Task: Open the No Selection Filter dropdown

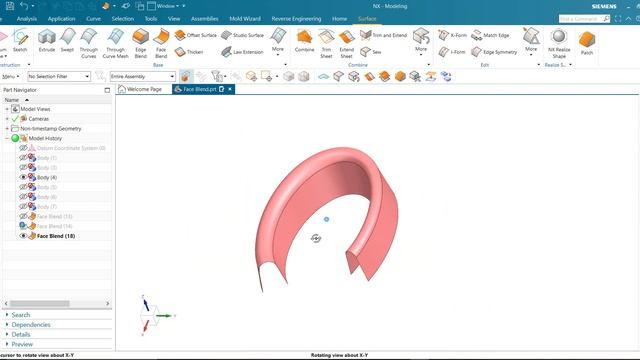Action: click(59, 76)
